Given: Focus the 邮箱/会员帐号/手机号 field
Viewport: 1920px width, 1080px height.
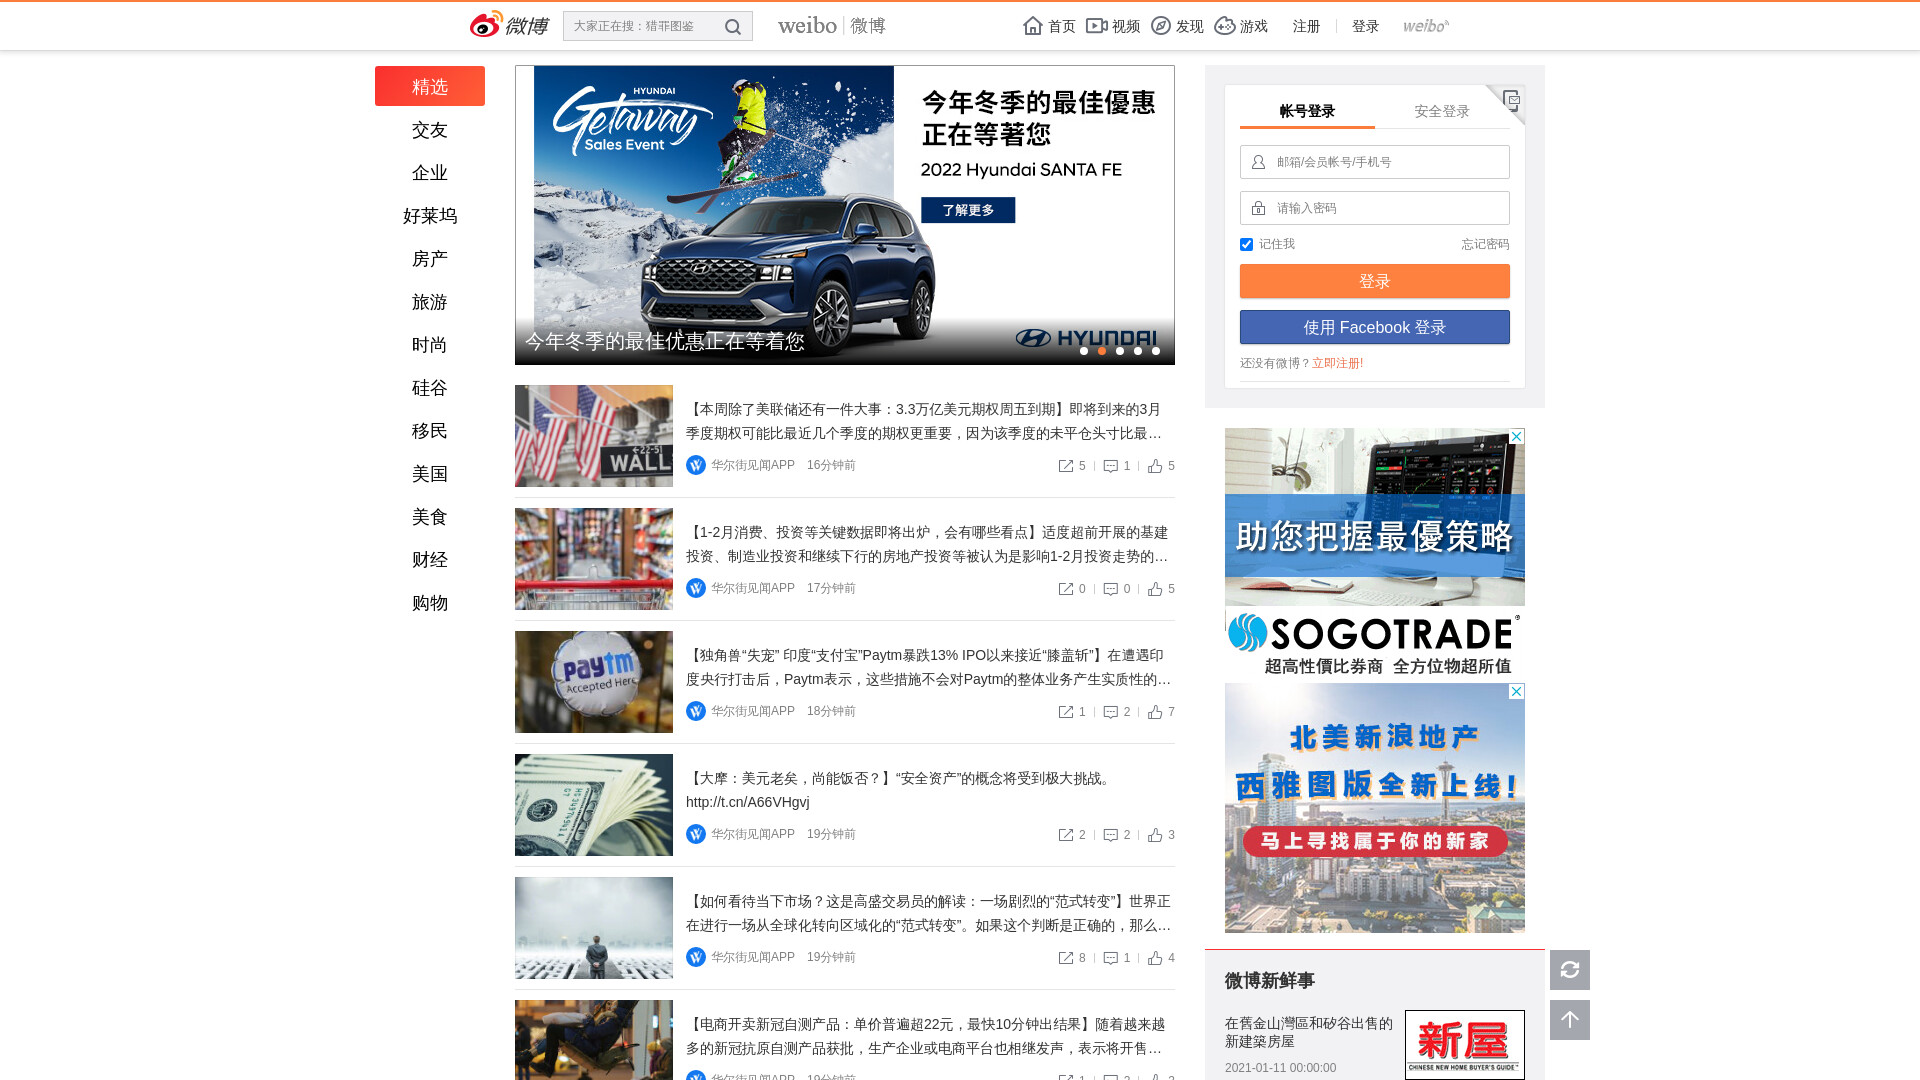Looking at the screenshot, I should coord(1375,162).
